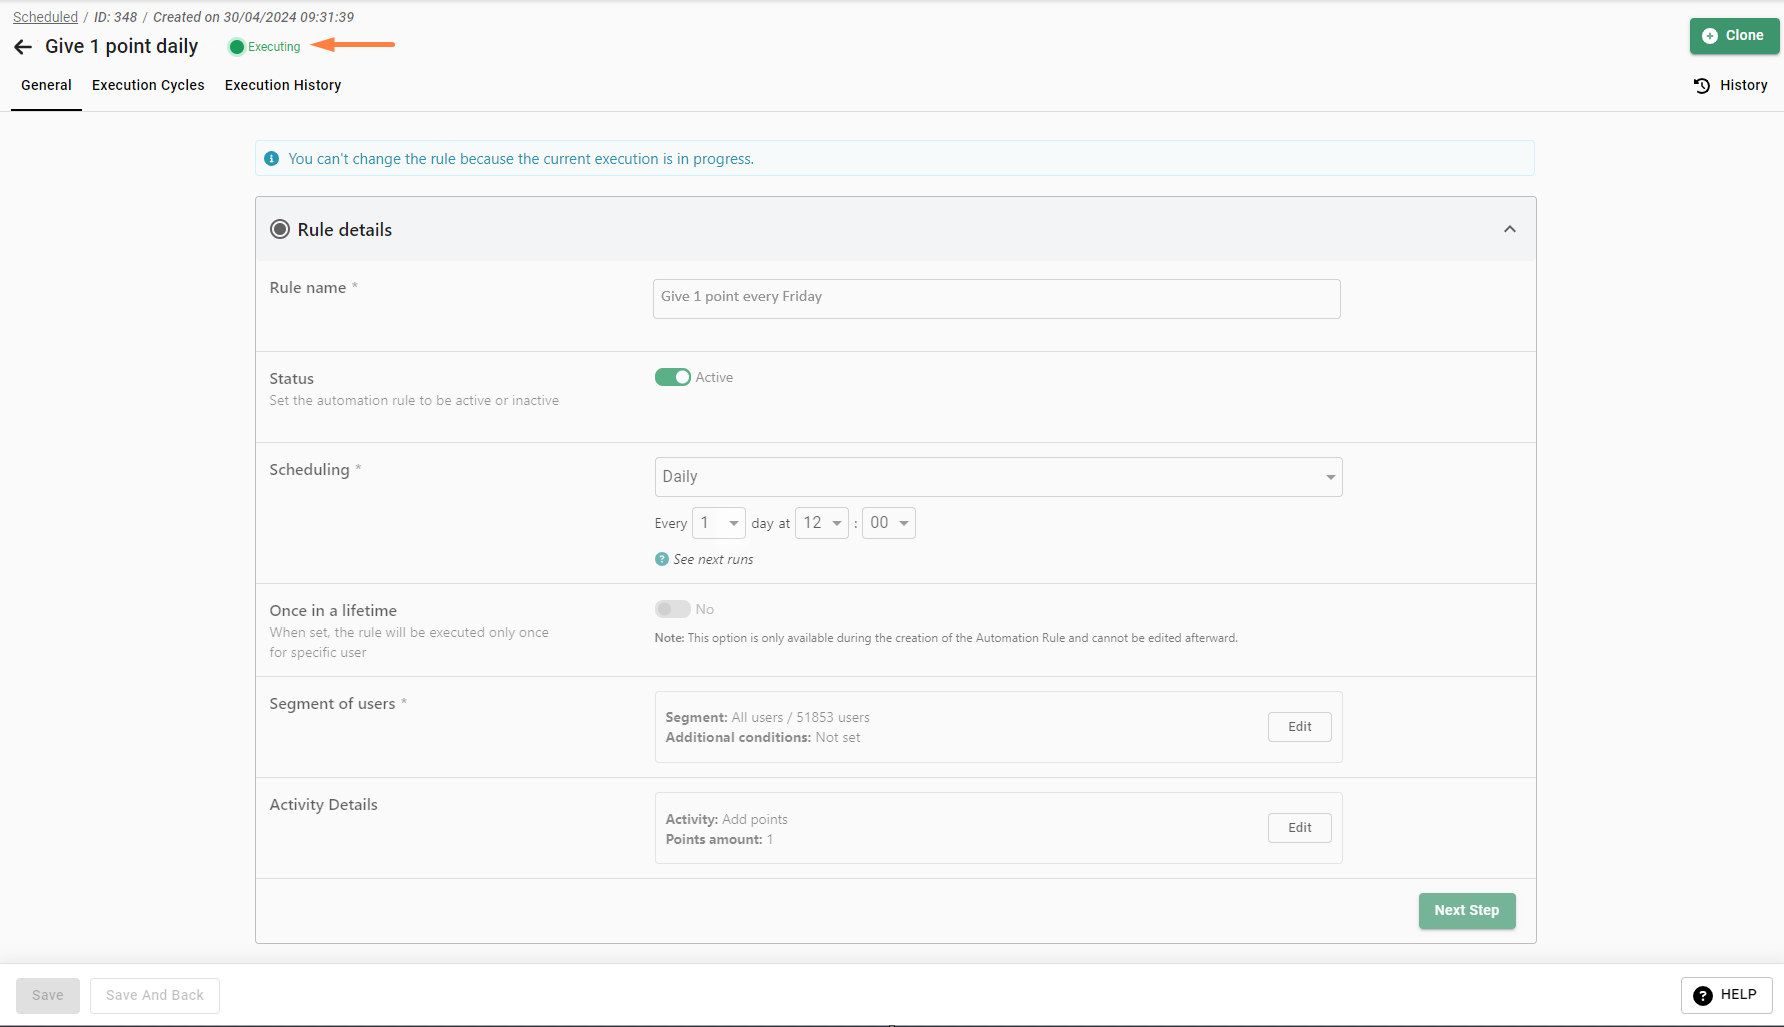This screenshot has width=1784, height=1027.
Task: Click Edit for Segment of users
Action: [x=1299, y=727]
